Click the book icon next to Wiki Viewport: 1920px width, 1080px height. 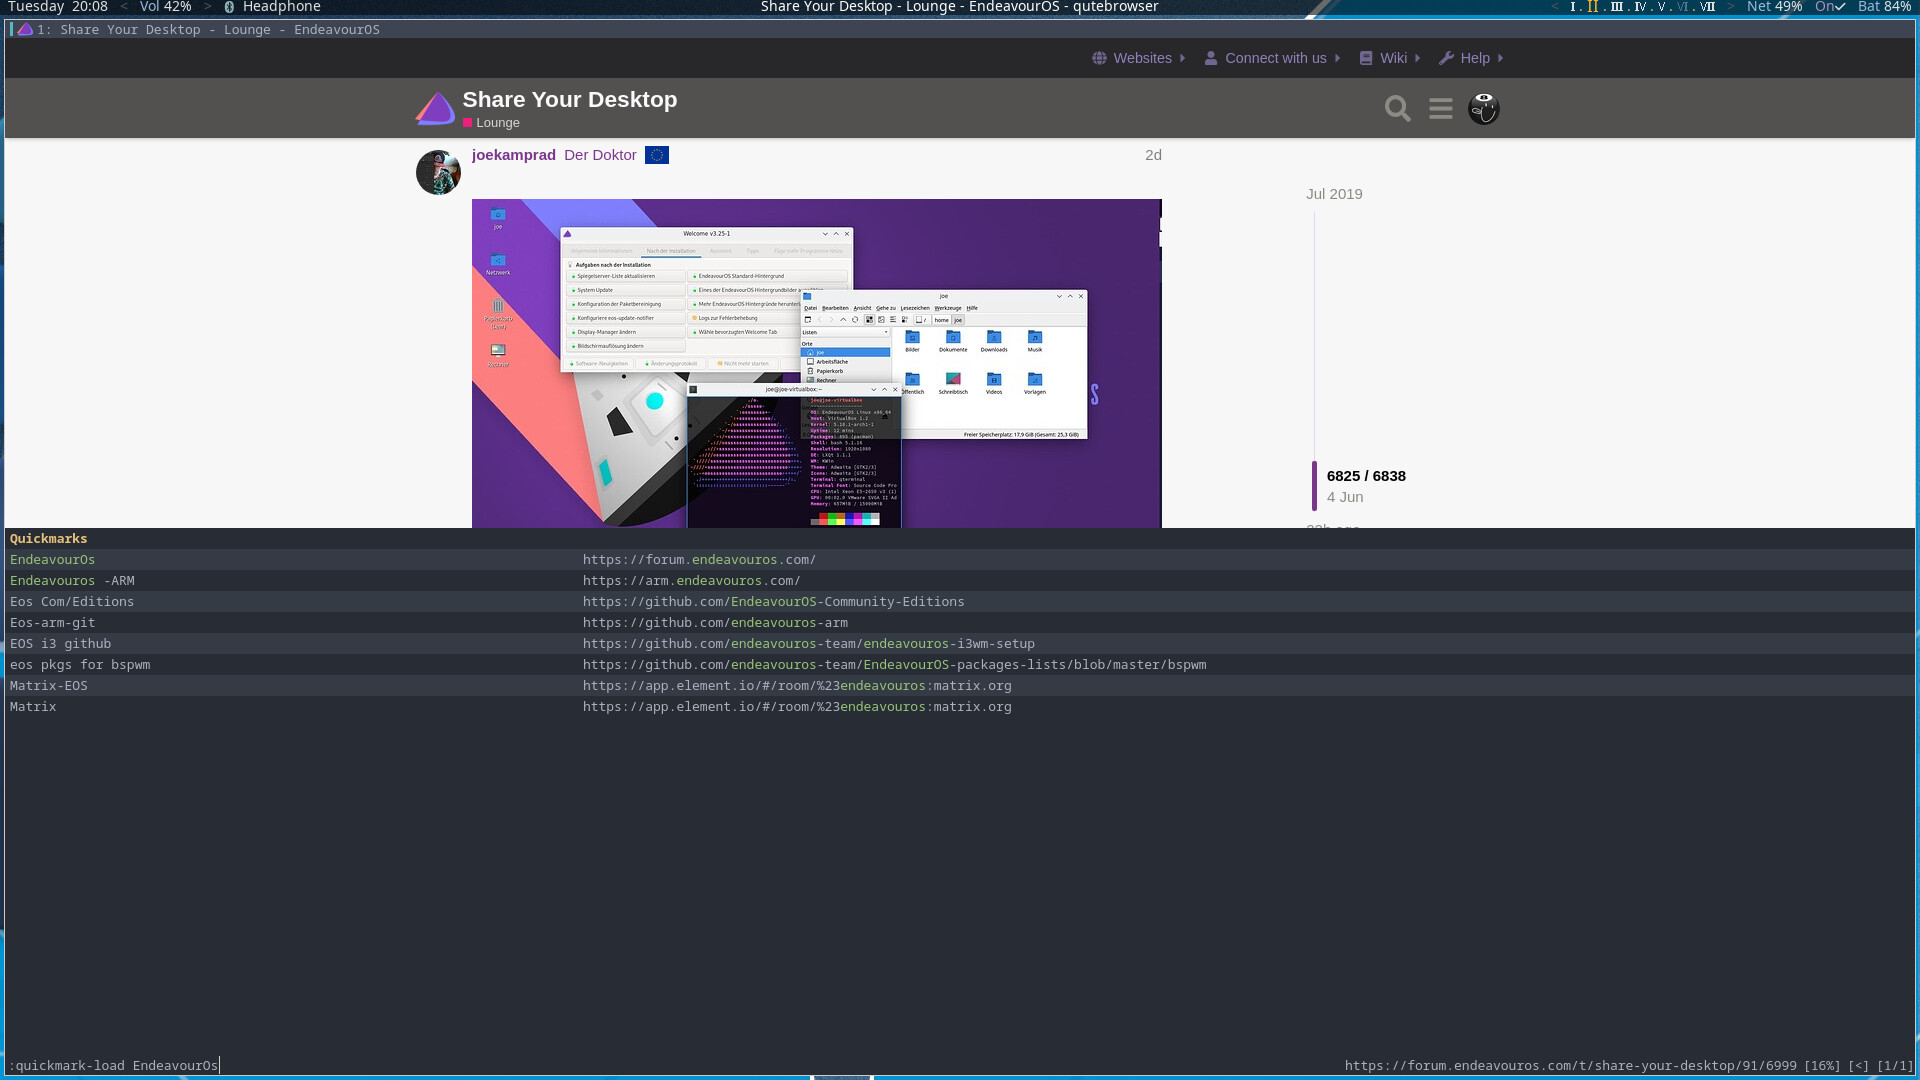coord(1366,58)
